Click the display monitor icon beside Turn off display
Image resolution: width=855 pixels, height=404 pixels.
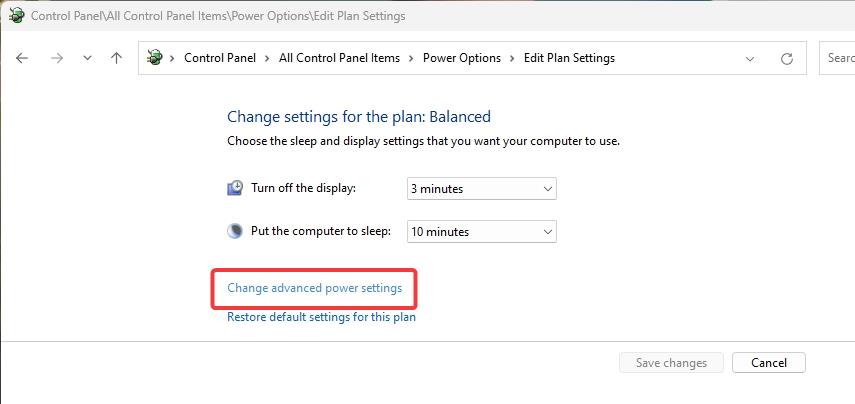click(x=234, y=189)
